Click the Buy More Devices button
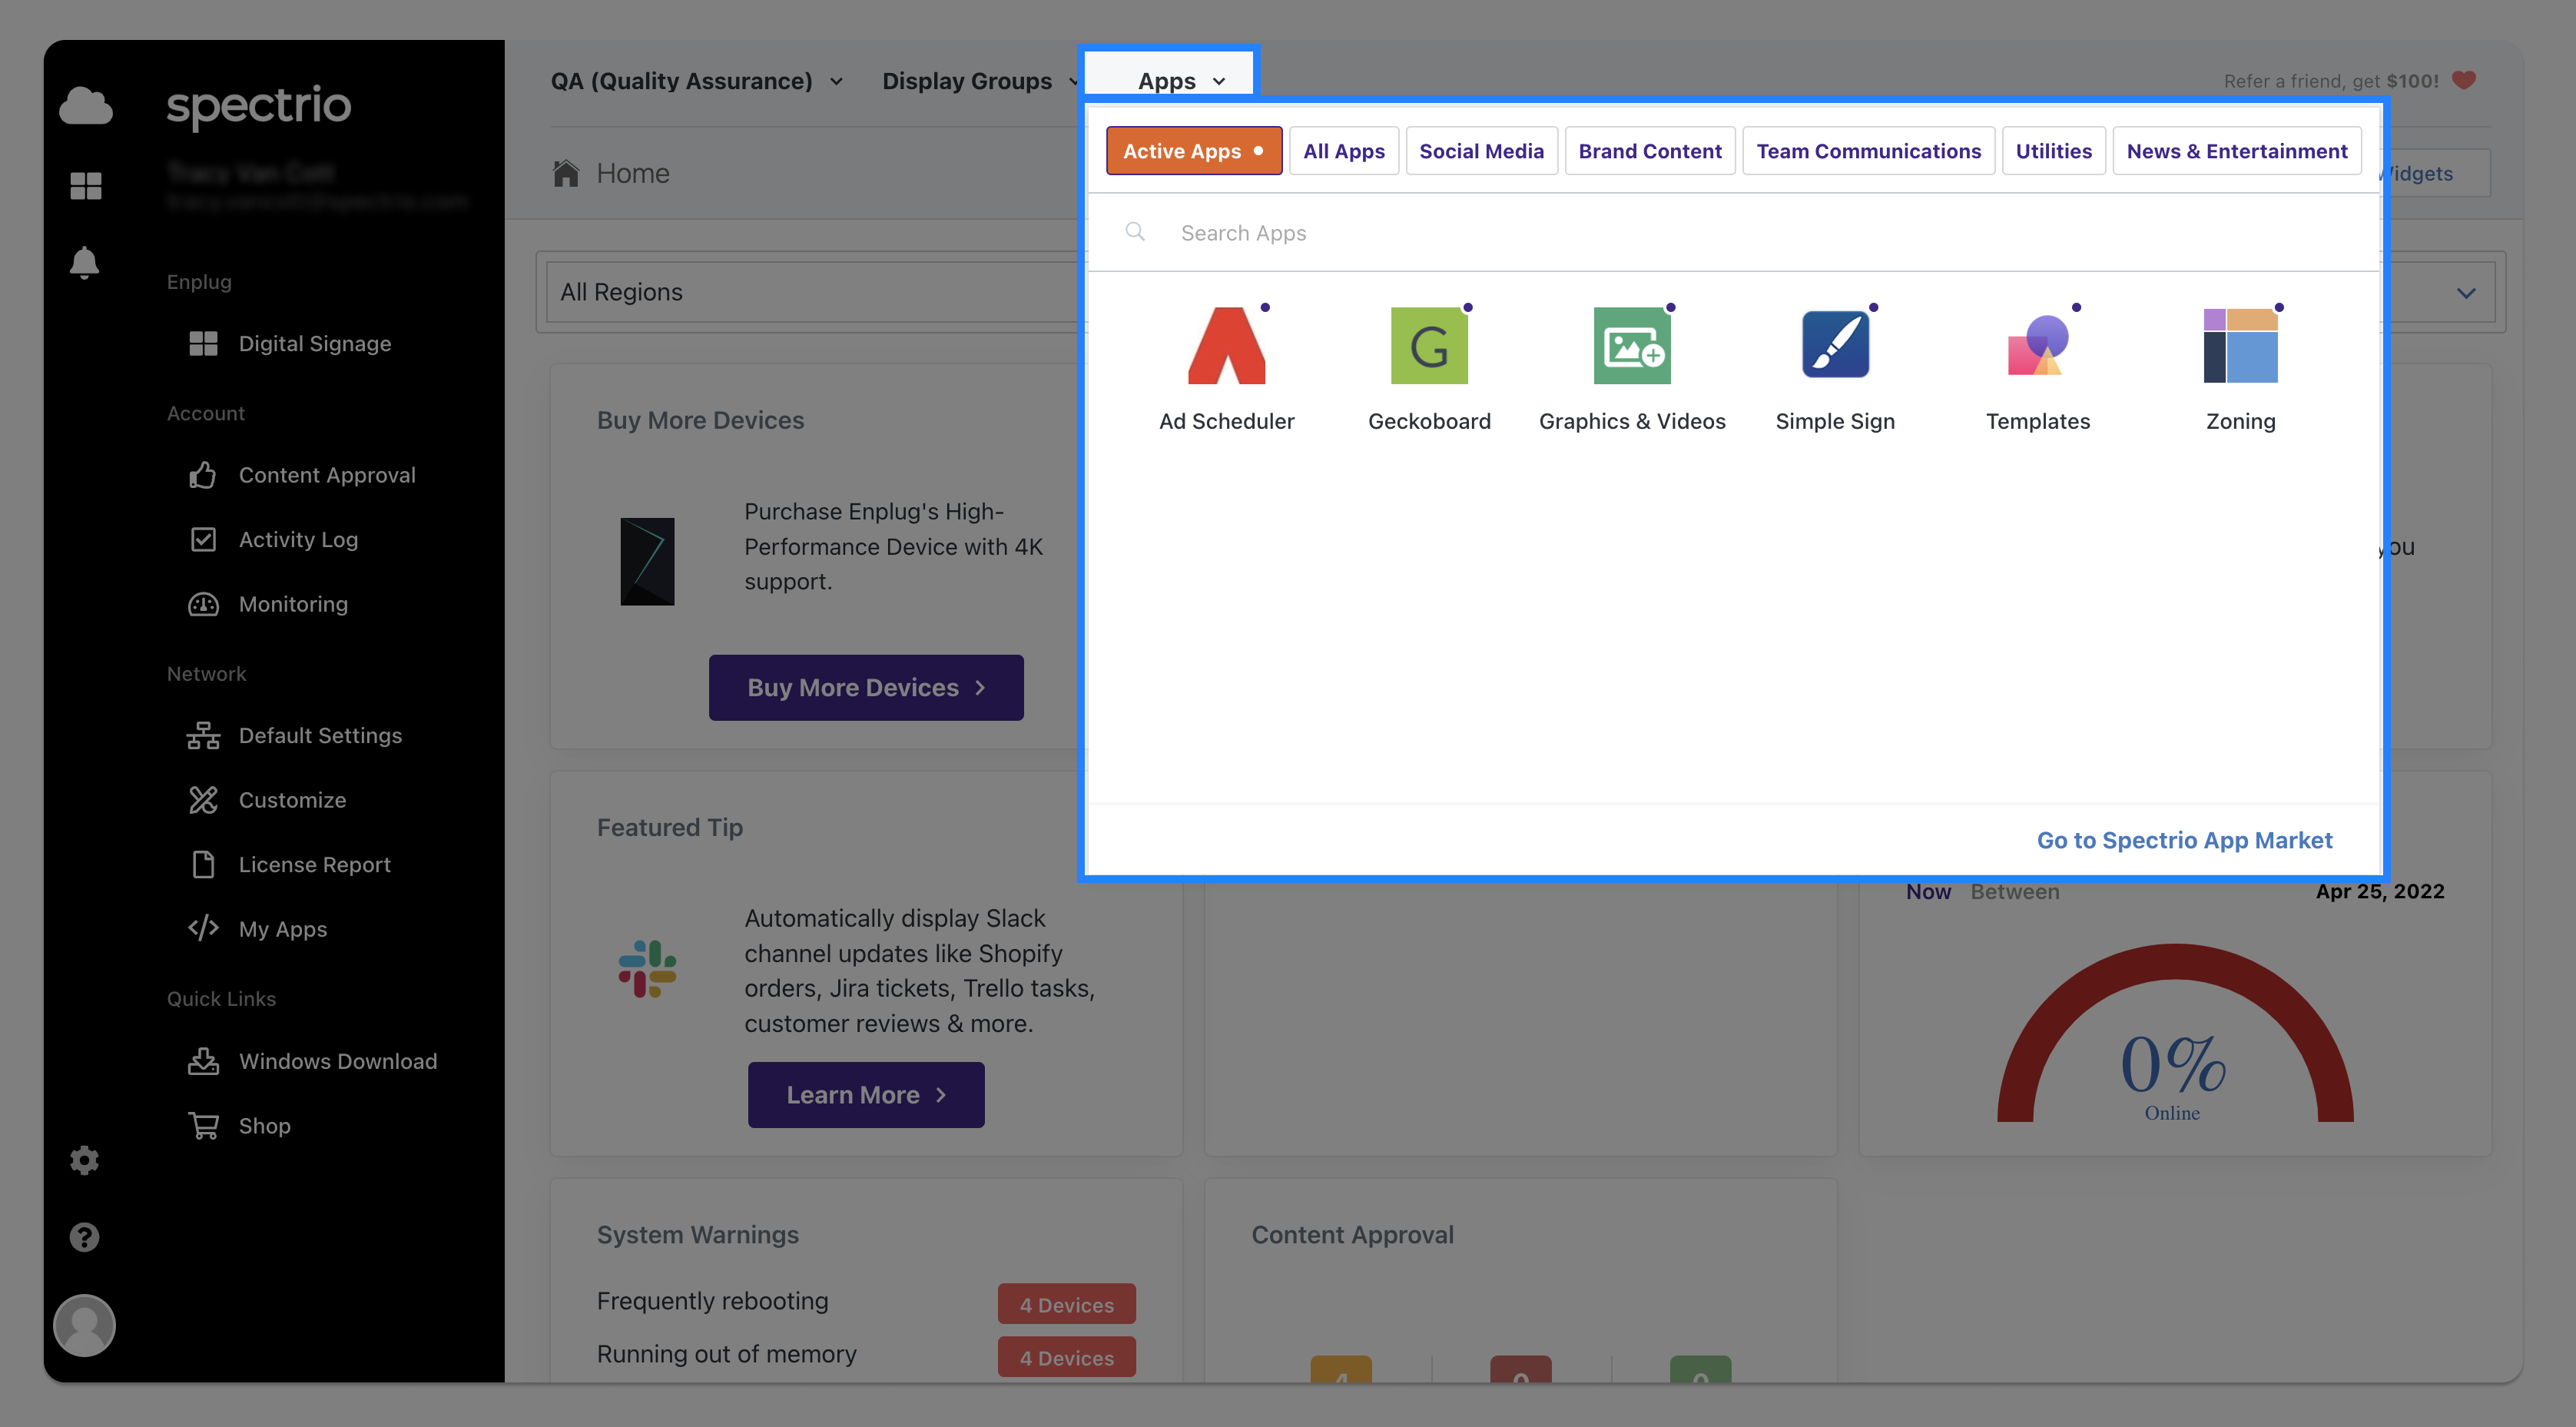The width and height of the screenshot is (2576, 1427). tap(866, 687)
